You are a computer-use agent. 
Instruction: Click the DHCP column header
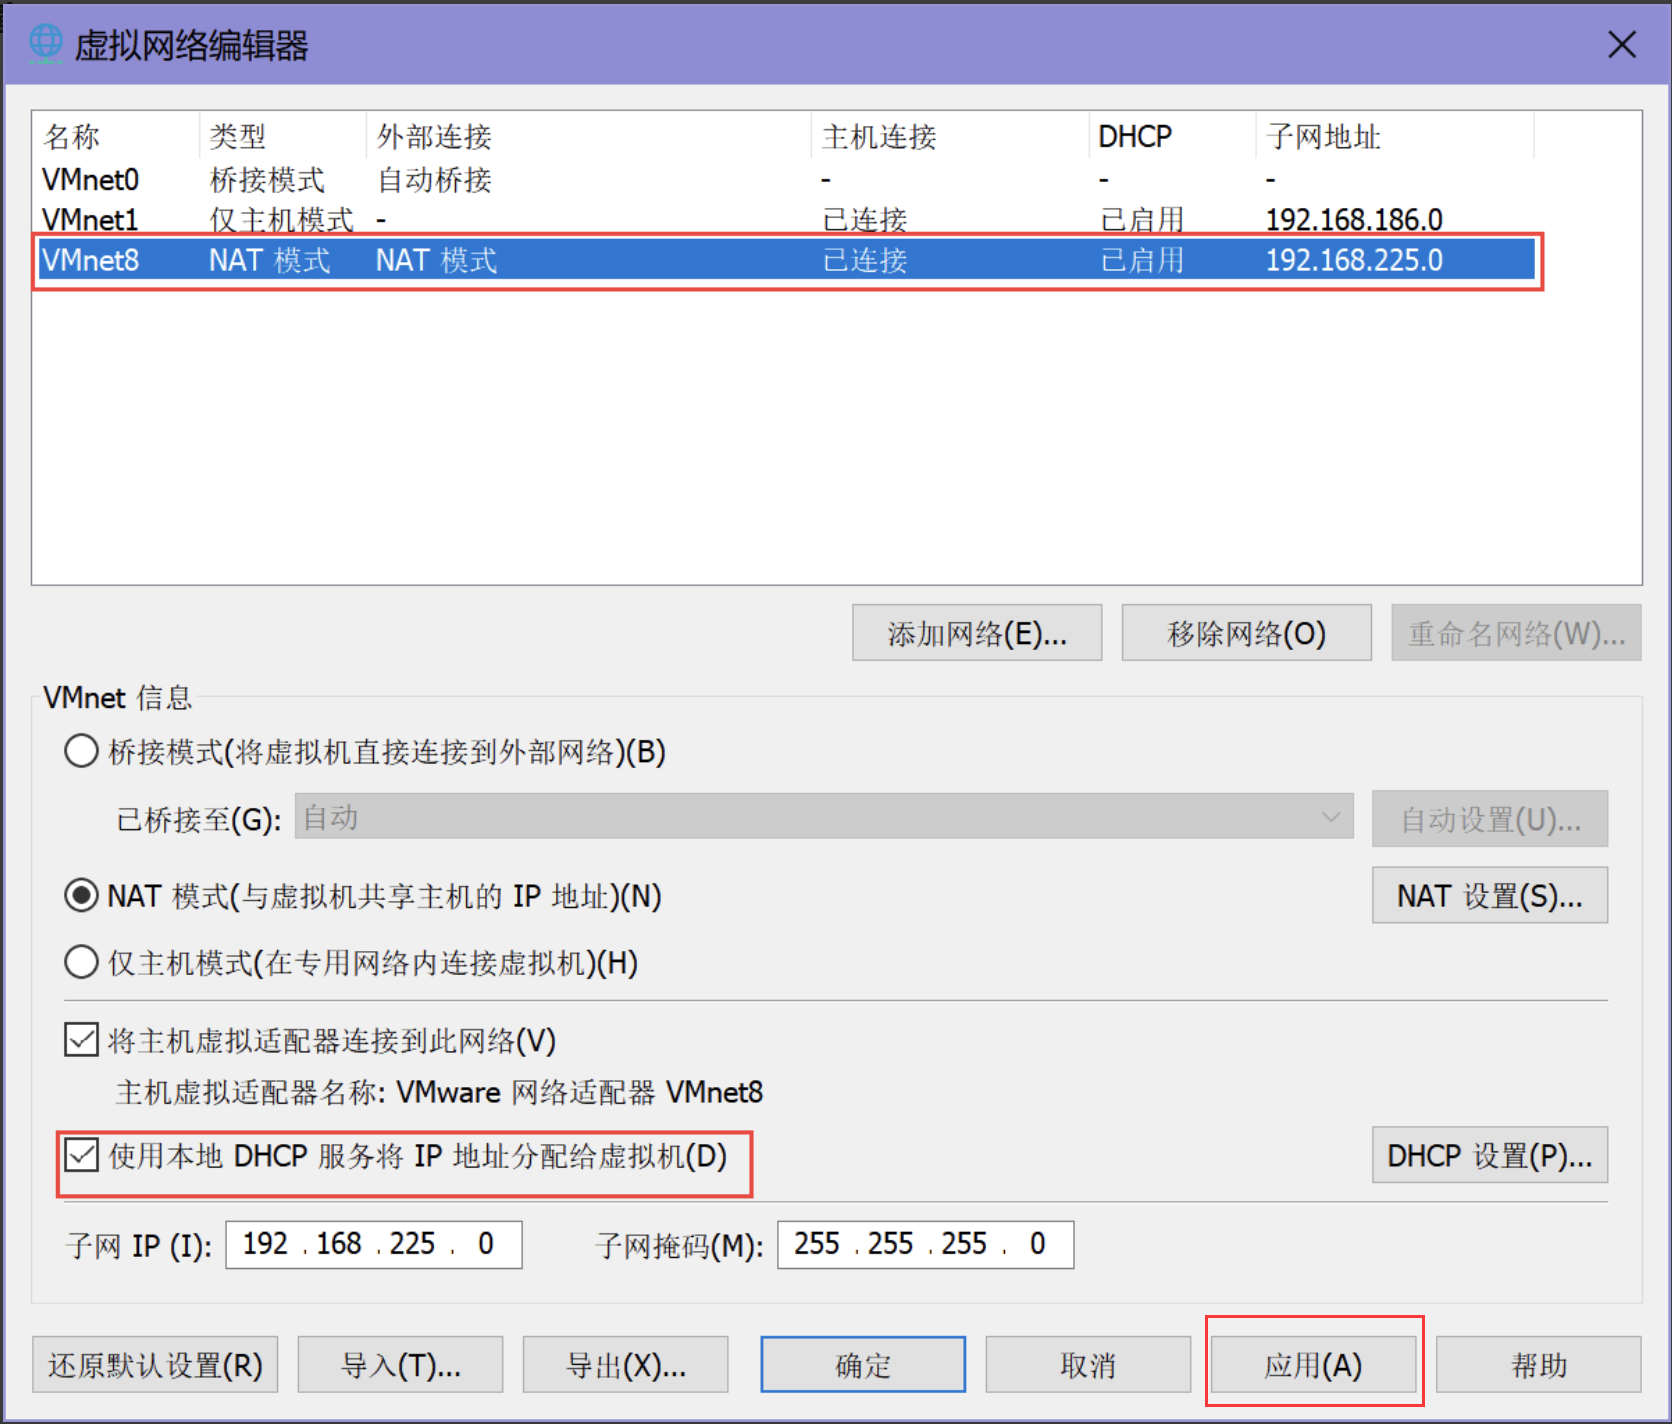point(1172,136)
